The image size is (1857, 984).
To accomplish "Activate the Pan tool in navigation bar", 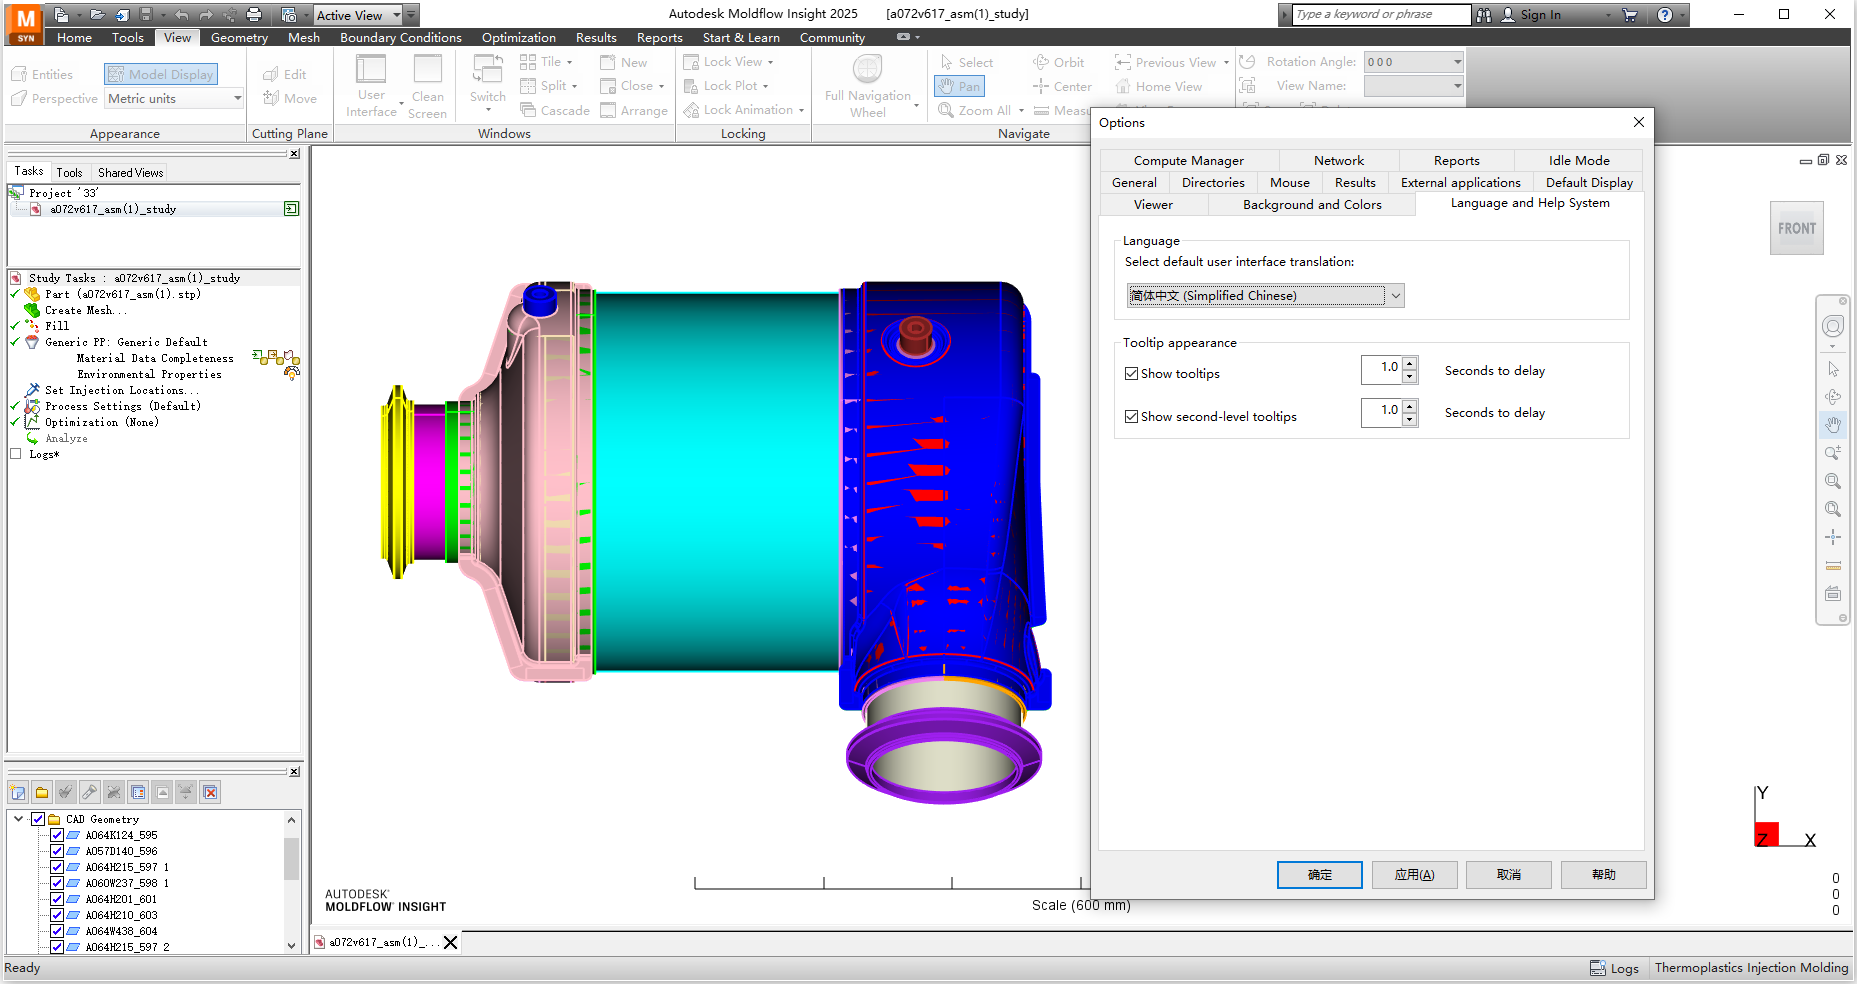I will pos(958,86).
